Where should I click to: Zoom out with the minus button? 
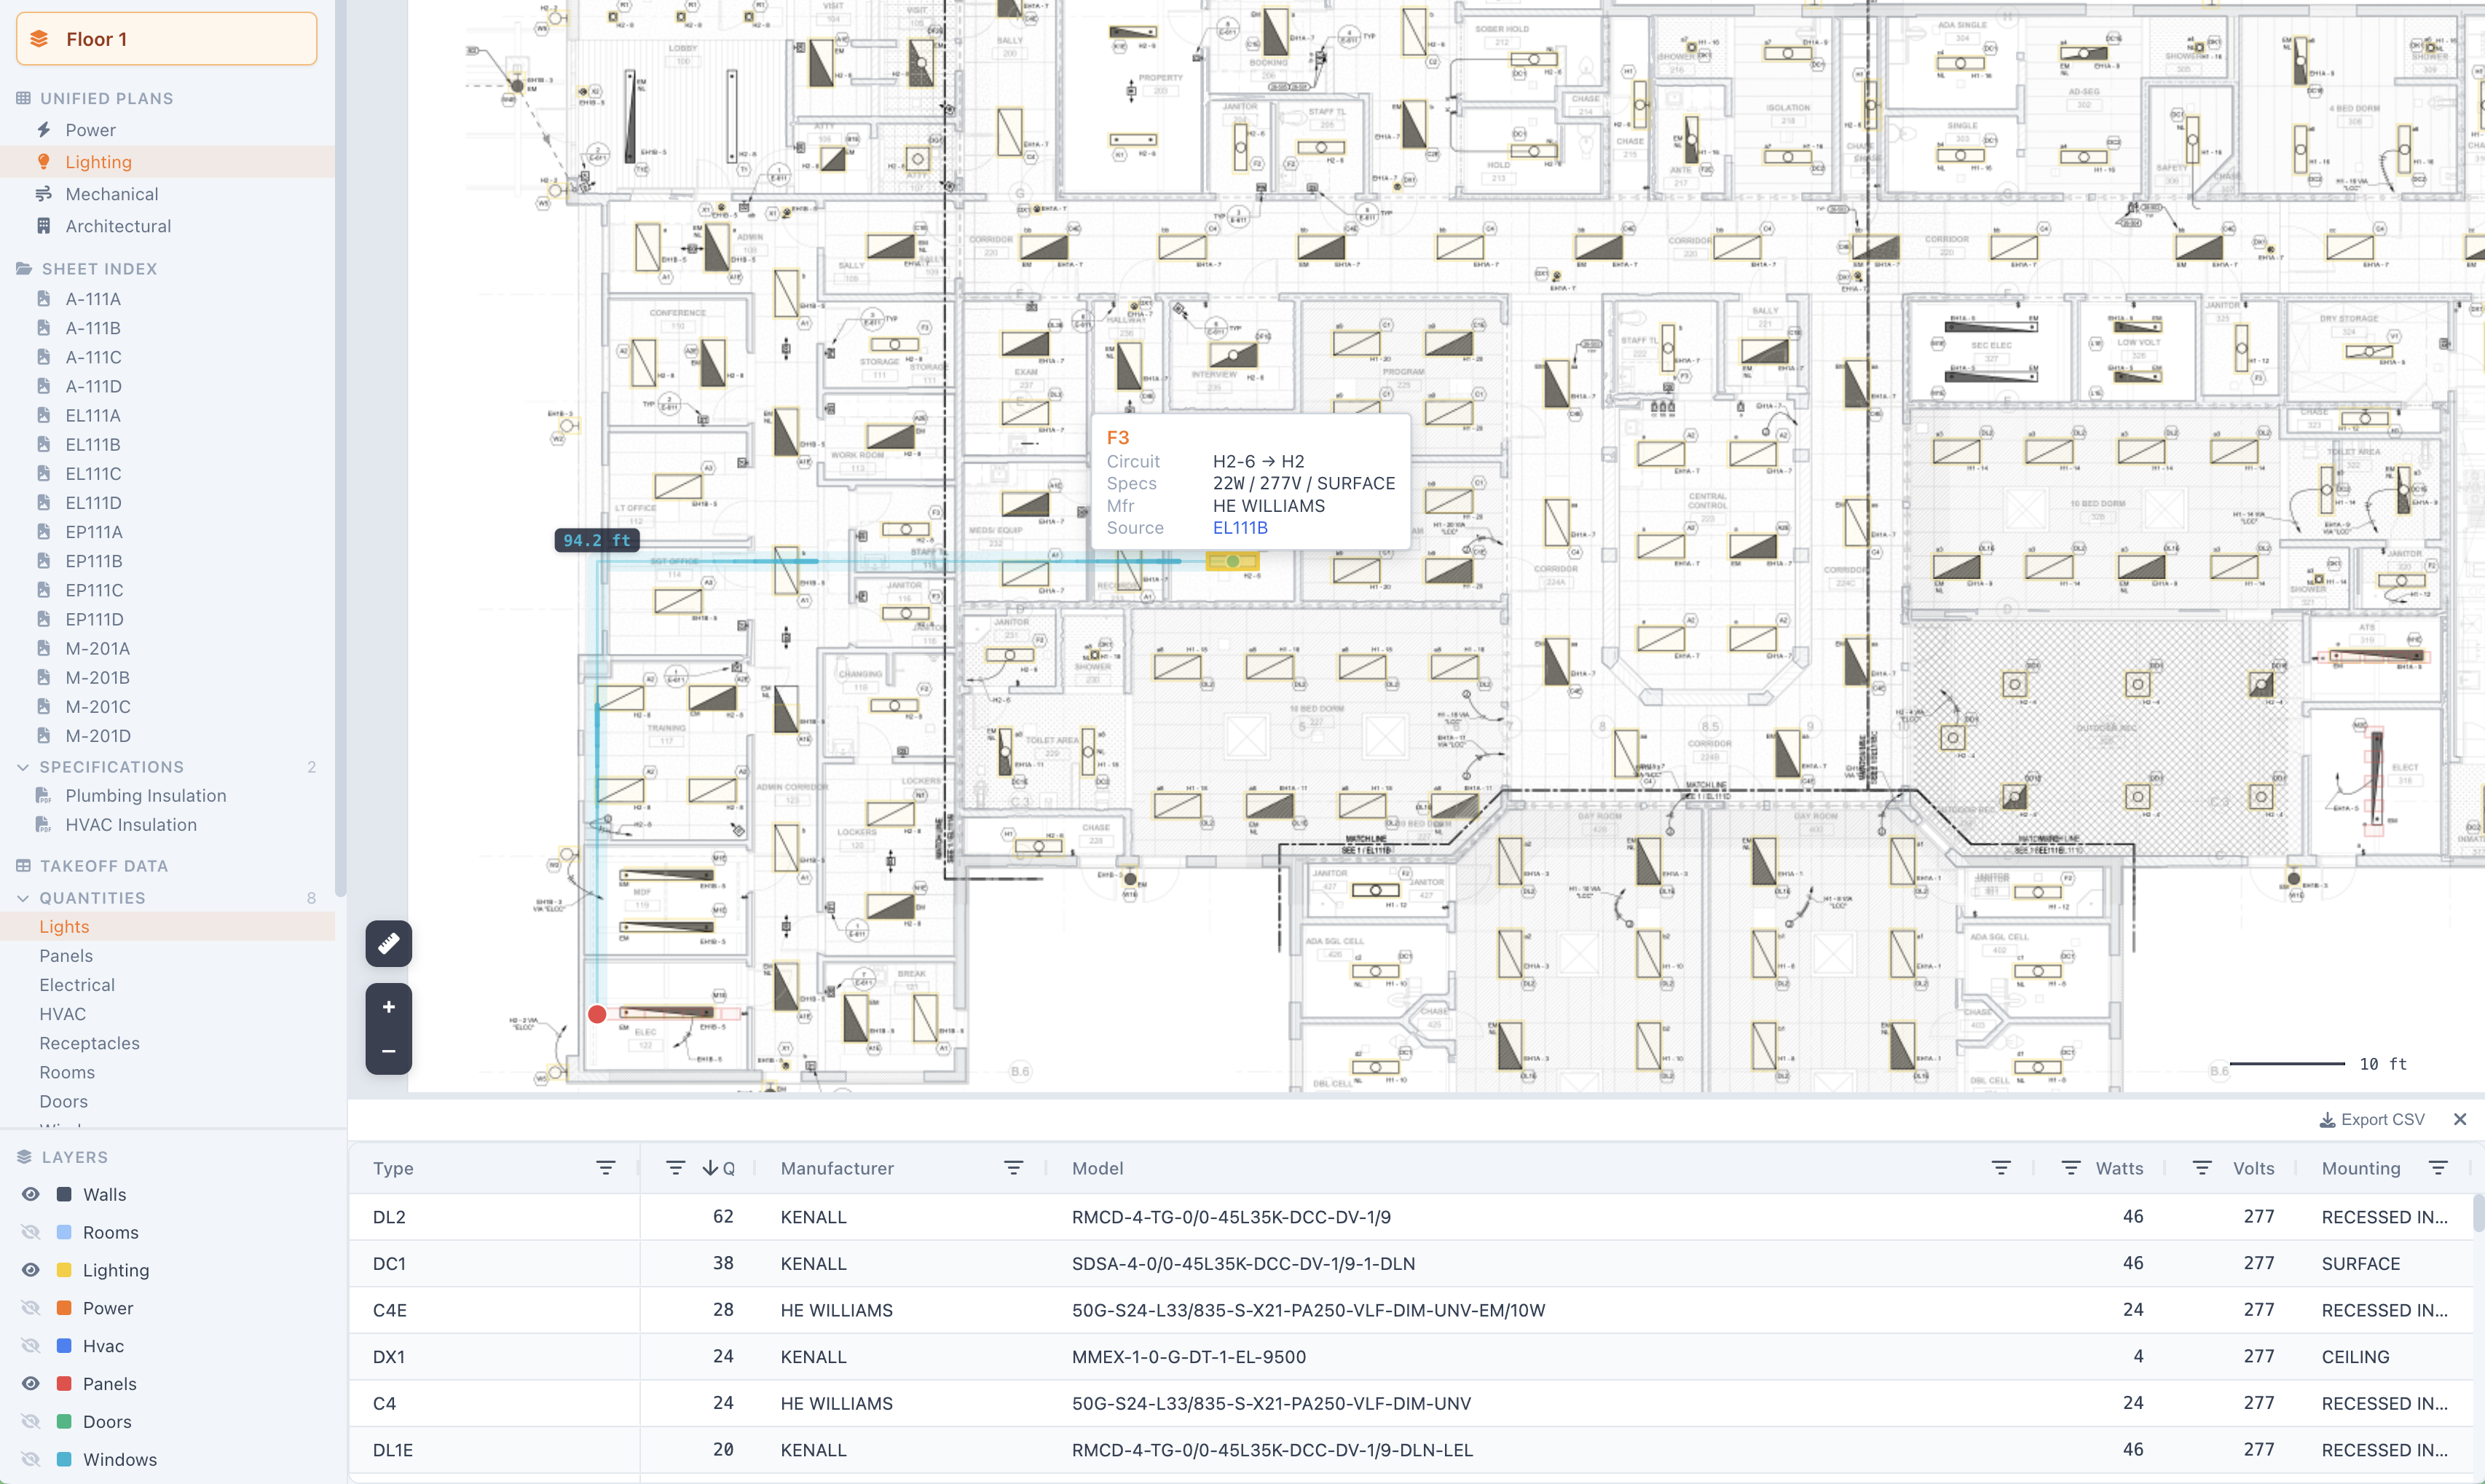[388, 1051]
